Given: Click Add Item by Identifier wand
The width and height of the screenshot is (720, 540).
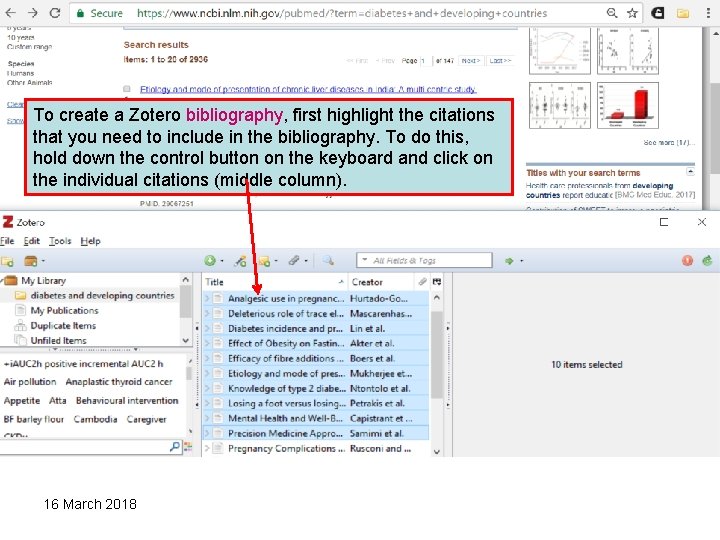Looking at the screenshot, I should 240,261.
